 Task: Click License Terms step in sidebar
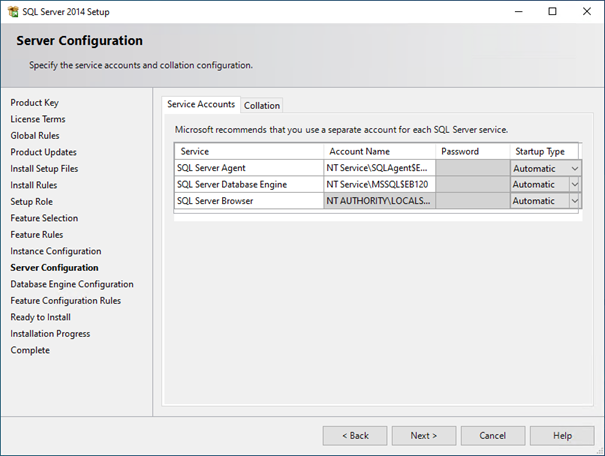pos(38,119)
